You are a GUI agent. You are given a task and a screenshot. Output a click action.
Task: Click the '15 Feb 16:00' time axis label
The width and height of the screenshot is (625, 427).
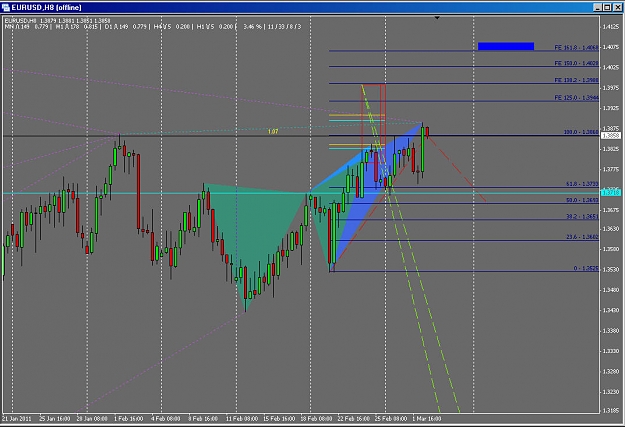point(279,418)
